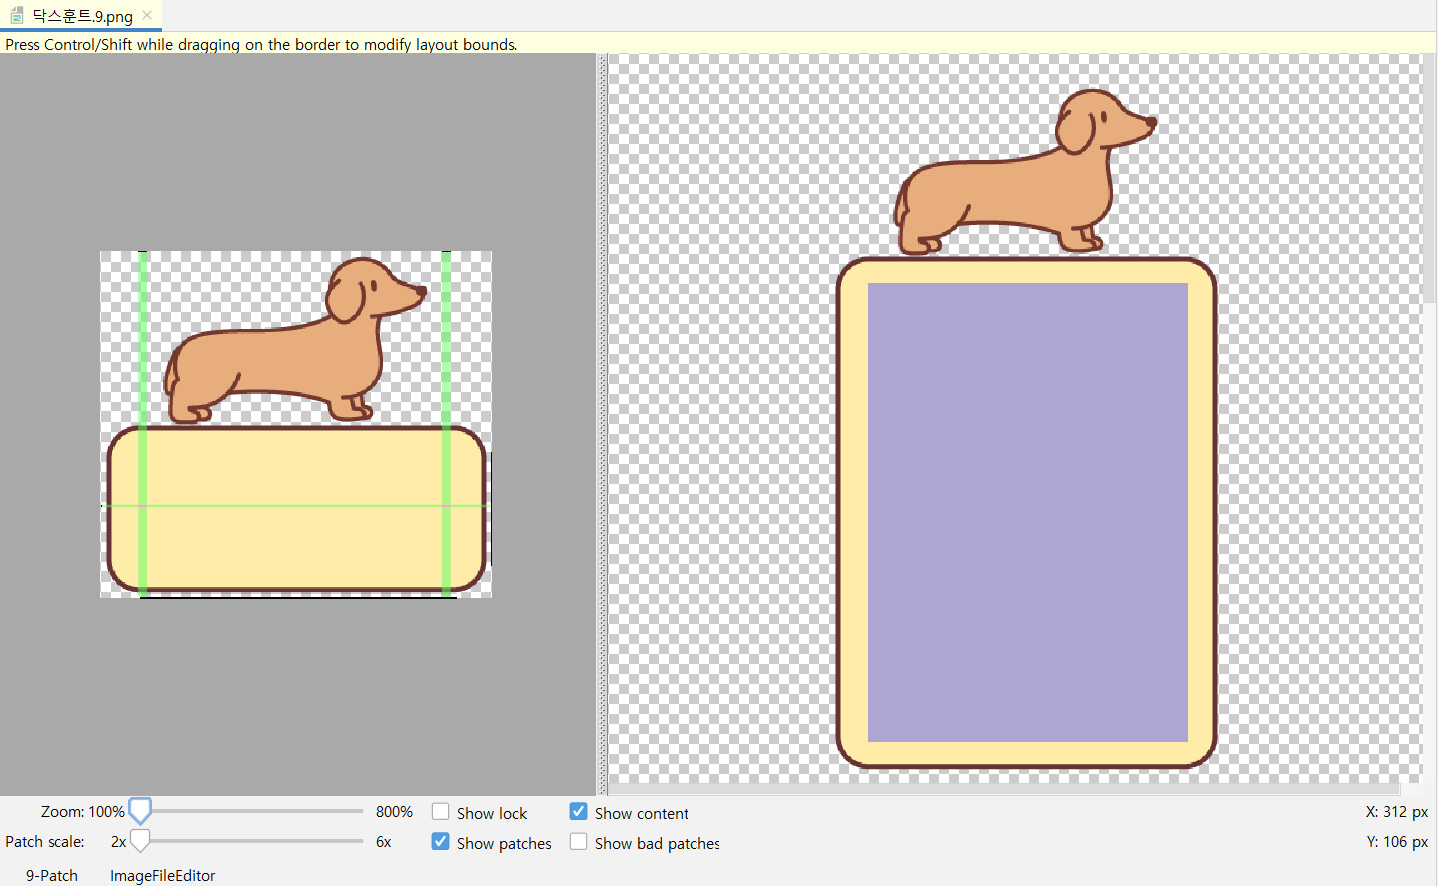Viewport: 1438px width, 886px height.
Task: Click the preview pane horizontal scrollbar
Action: [x=1003, y=789]
